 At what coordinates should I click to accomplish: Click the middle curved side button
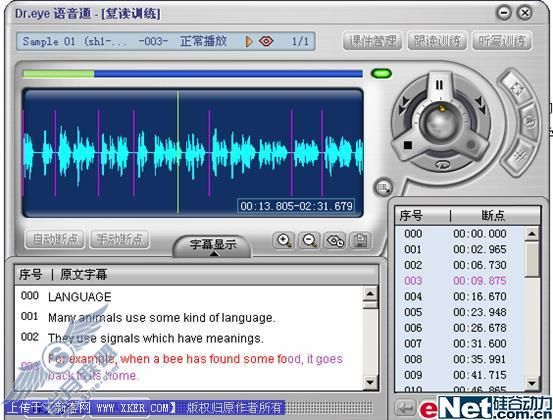[529, 122]
